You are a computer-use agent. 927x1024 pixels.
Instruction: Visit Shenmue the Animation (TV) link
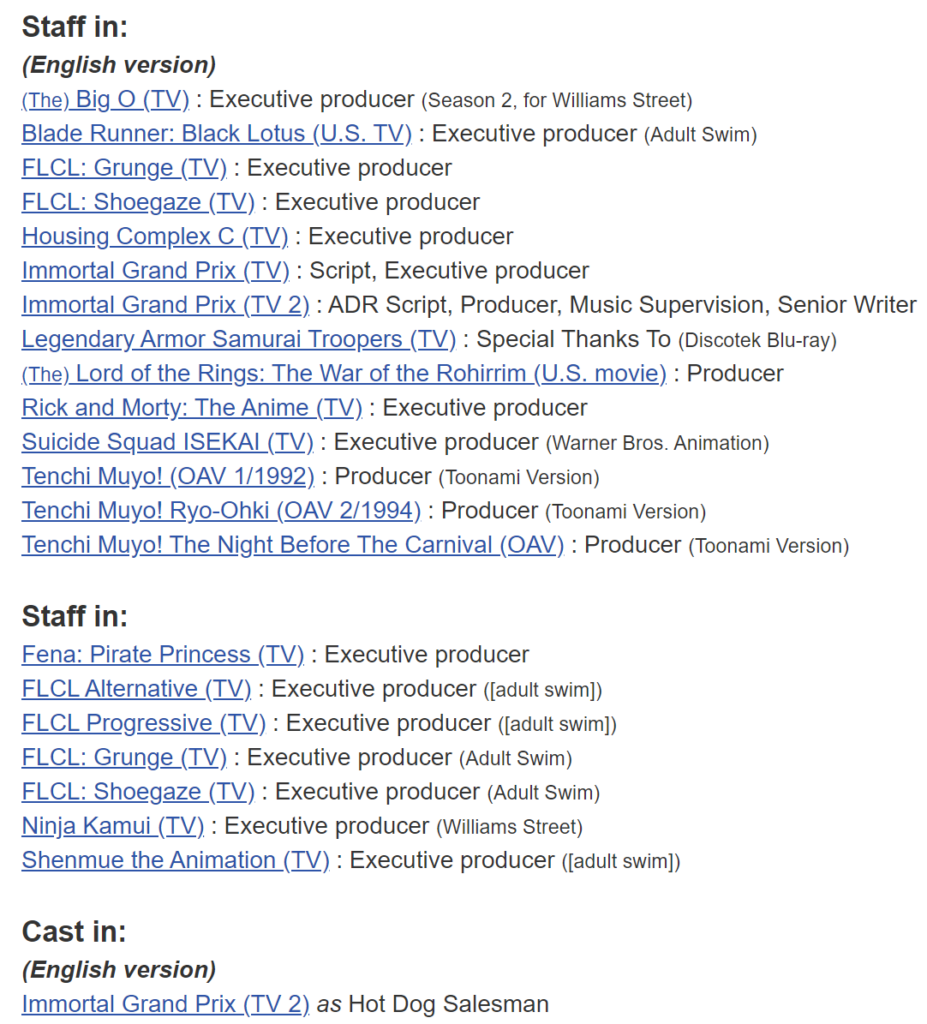(x=175, y=860)
